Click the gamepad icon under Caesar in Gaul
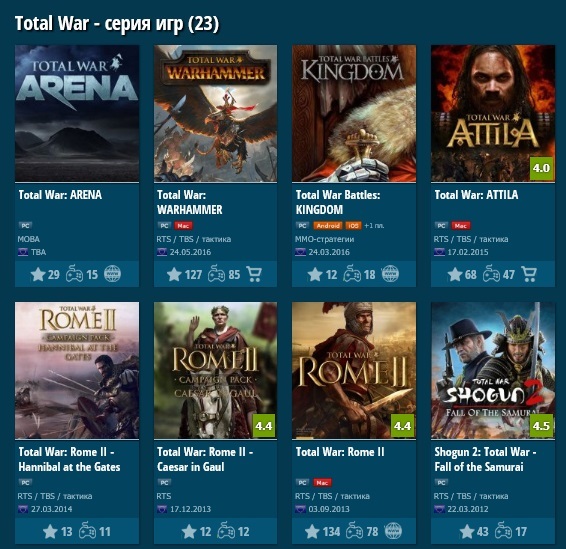 226,531
